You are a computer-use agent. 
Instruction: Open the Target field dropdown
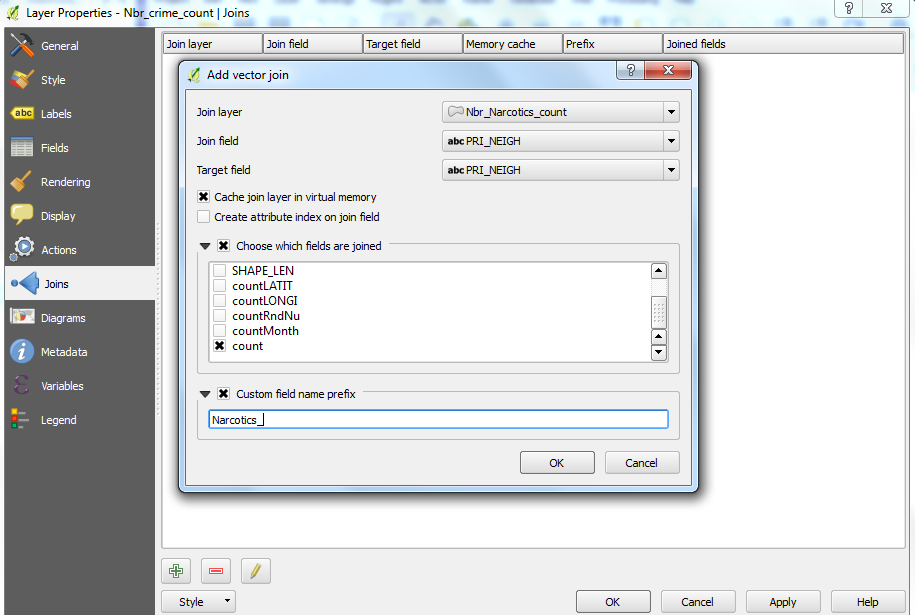(x=672, y=170)
